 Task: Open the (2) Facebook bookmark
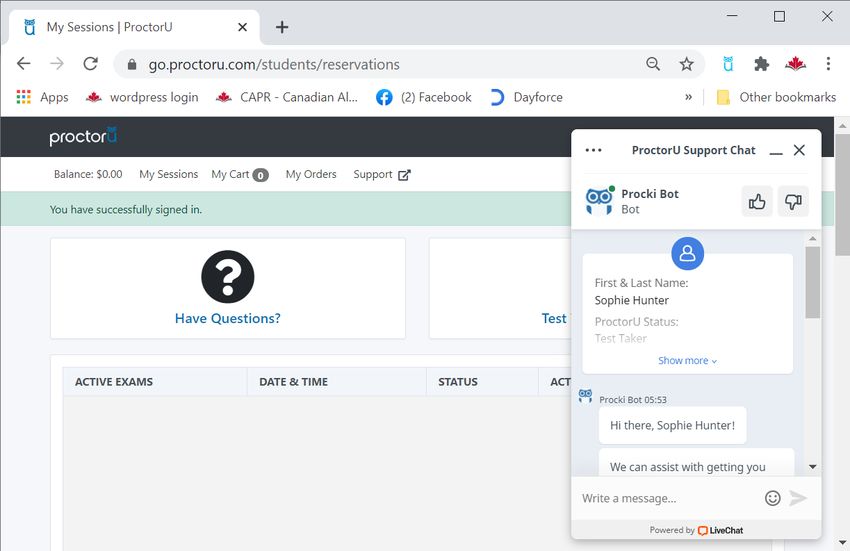423,97
